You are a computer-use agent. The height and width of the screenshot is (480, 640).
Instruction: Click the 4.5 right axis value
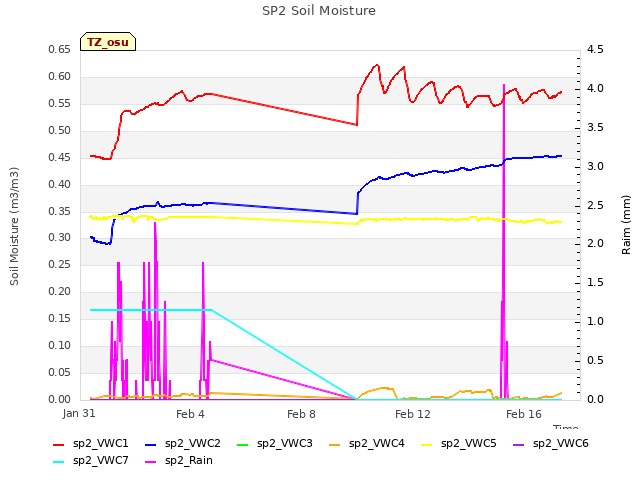(595, 50)
